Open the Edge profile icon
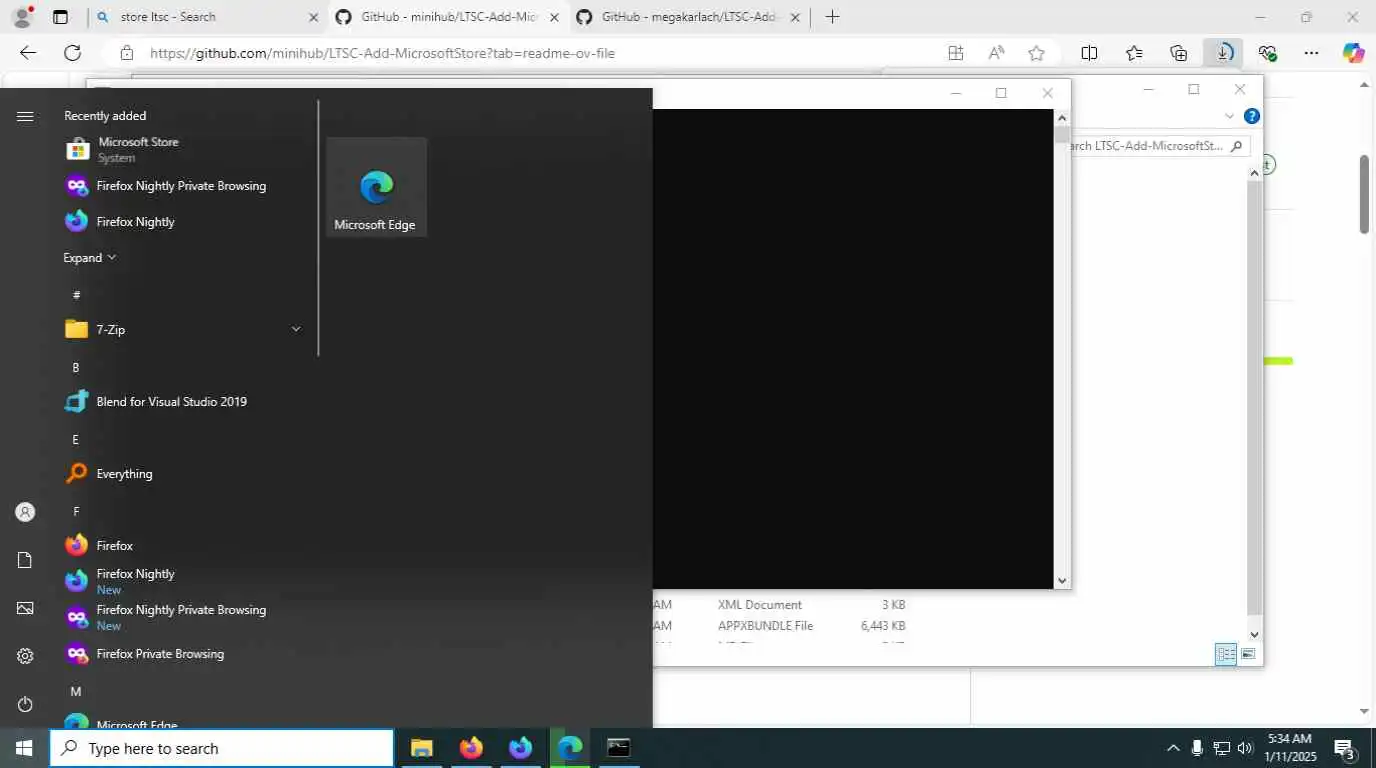Image resolution: width=1376 pixels, height=768 pixels. (22, 17)
